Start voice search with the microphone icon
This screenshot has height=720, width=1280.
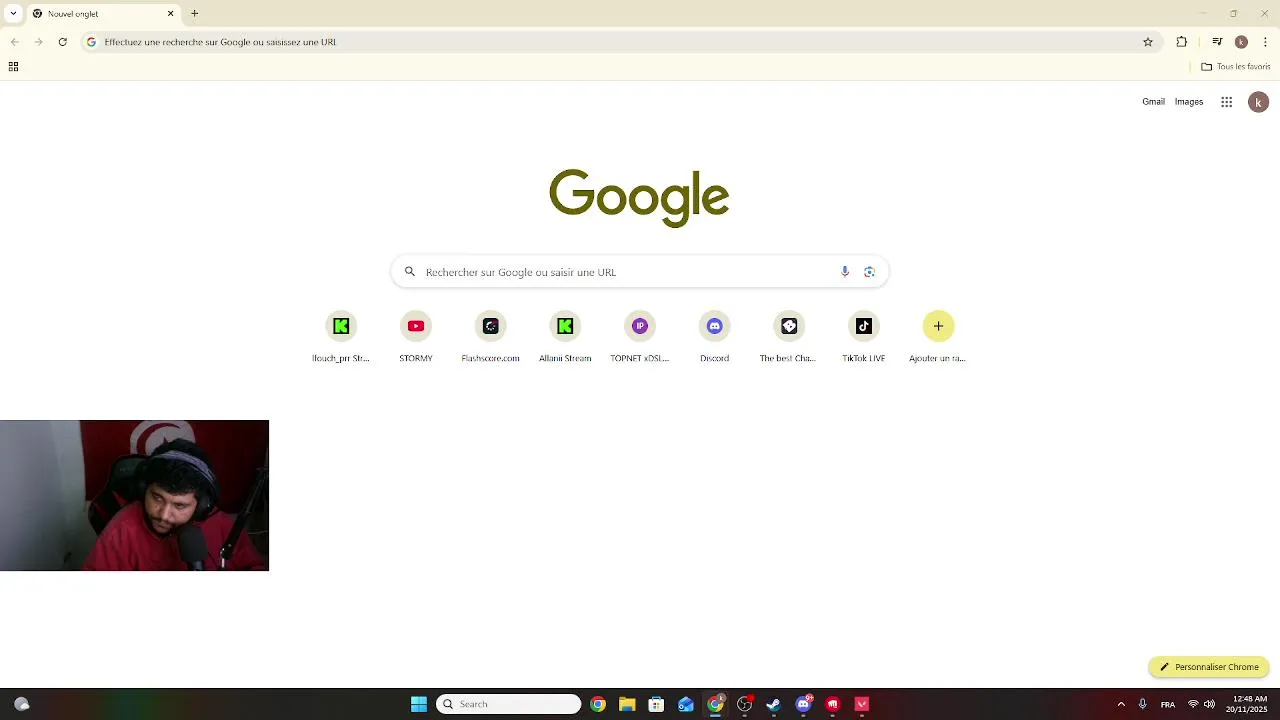coord(845,272)
